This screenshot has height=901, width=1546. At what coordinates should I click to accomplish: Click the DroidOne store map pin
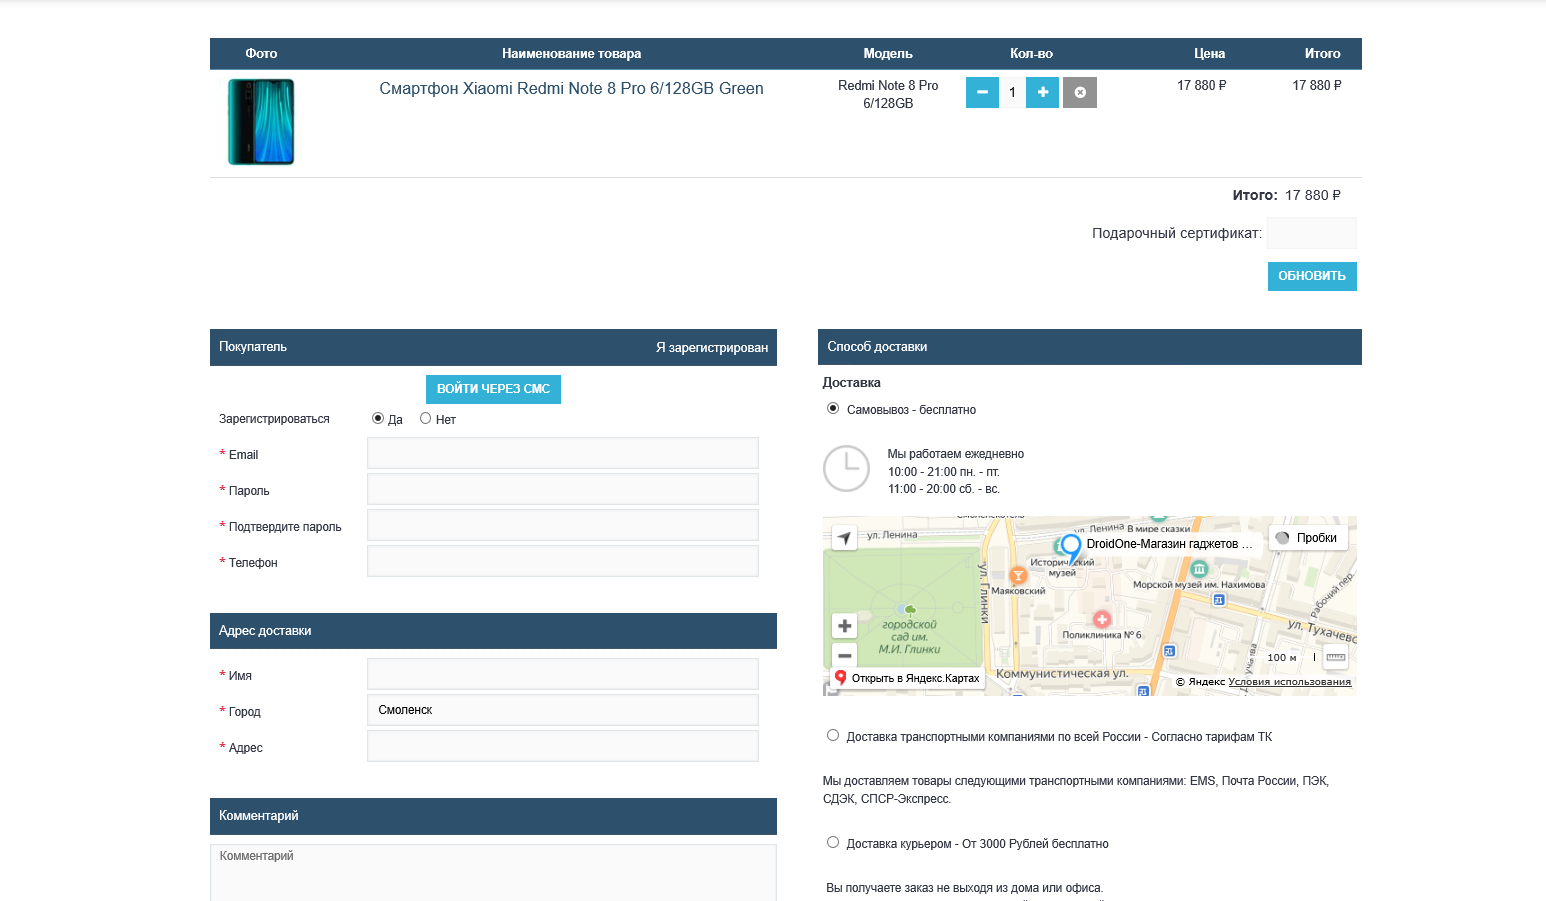(1070, 547)
